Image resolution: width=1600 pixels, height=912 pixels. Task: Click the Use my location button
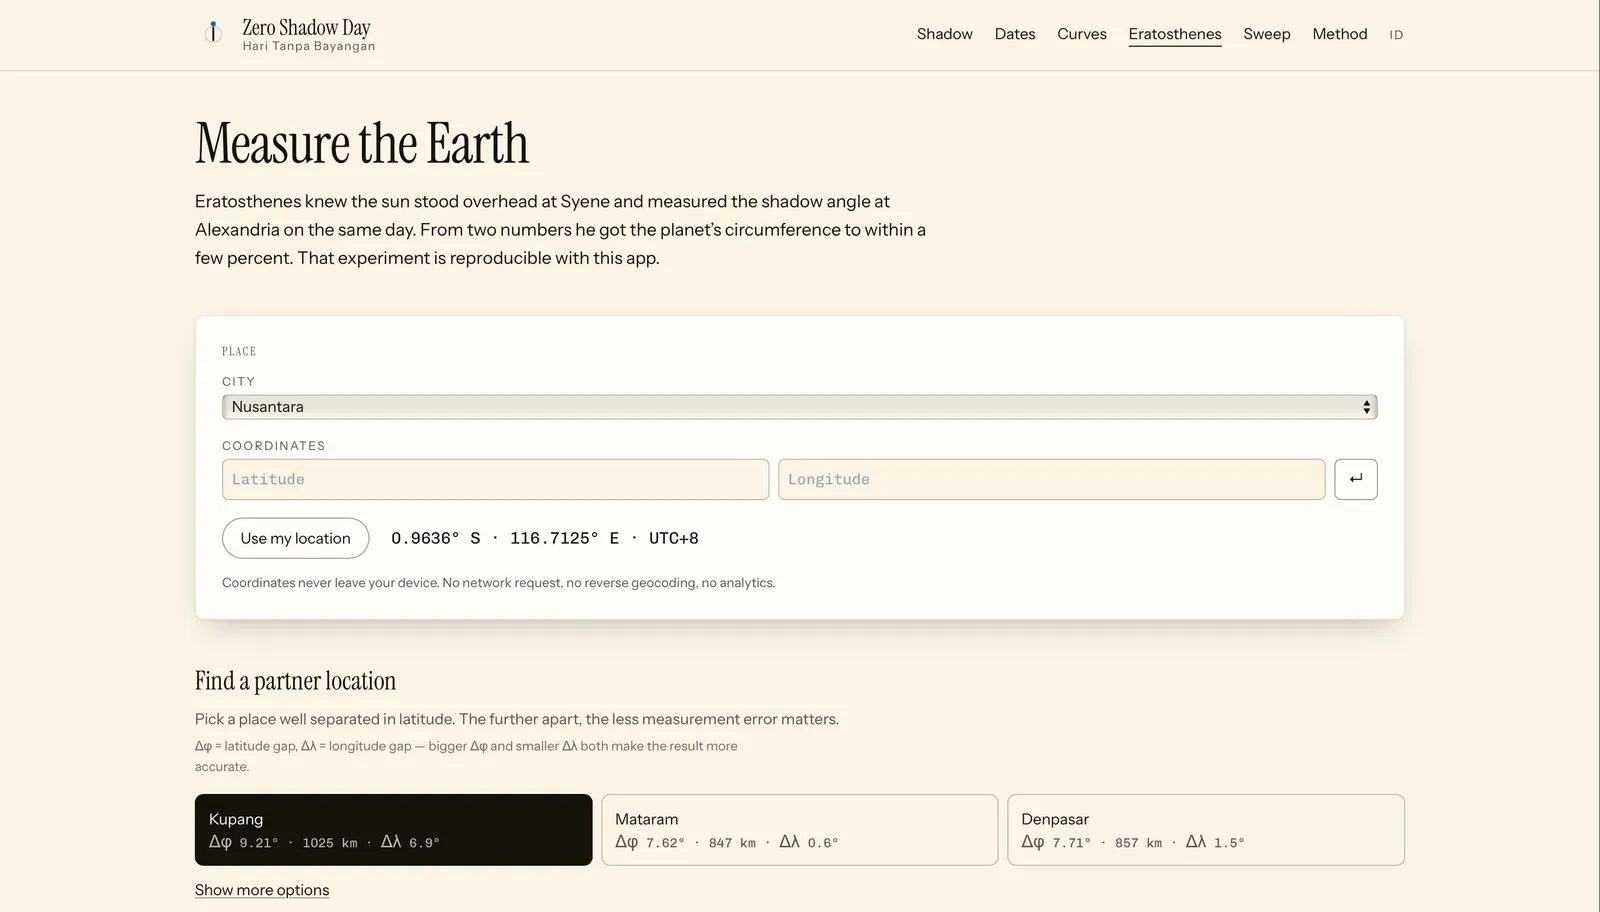point(295,538)
